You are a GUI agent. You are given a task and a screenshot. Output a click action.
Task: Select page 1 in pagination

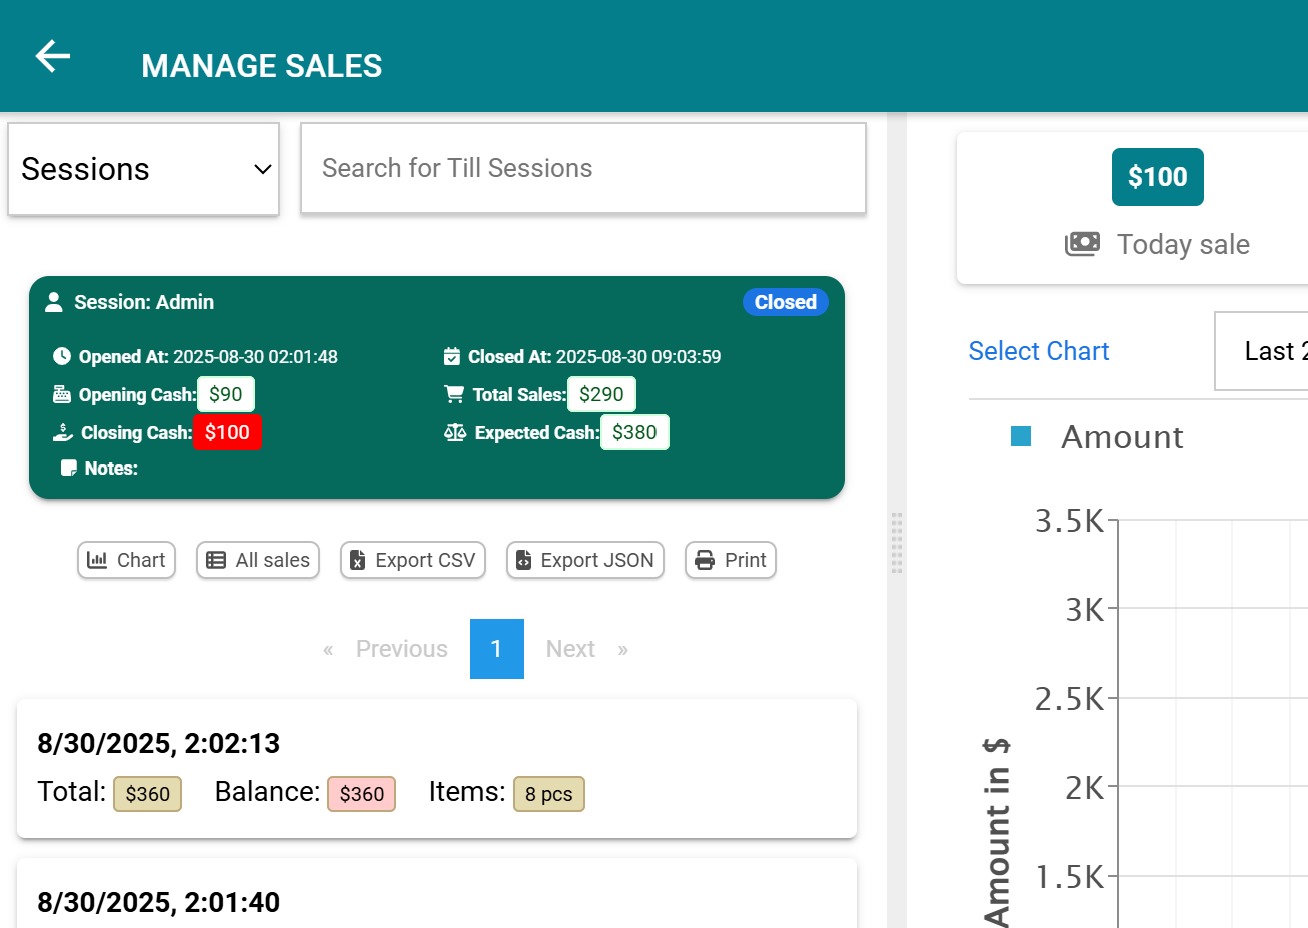coord(497,649)
